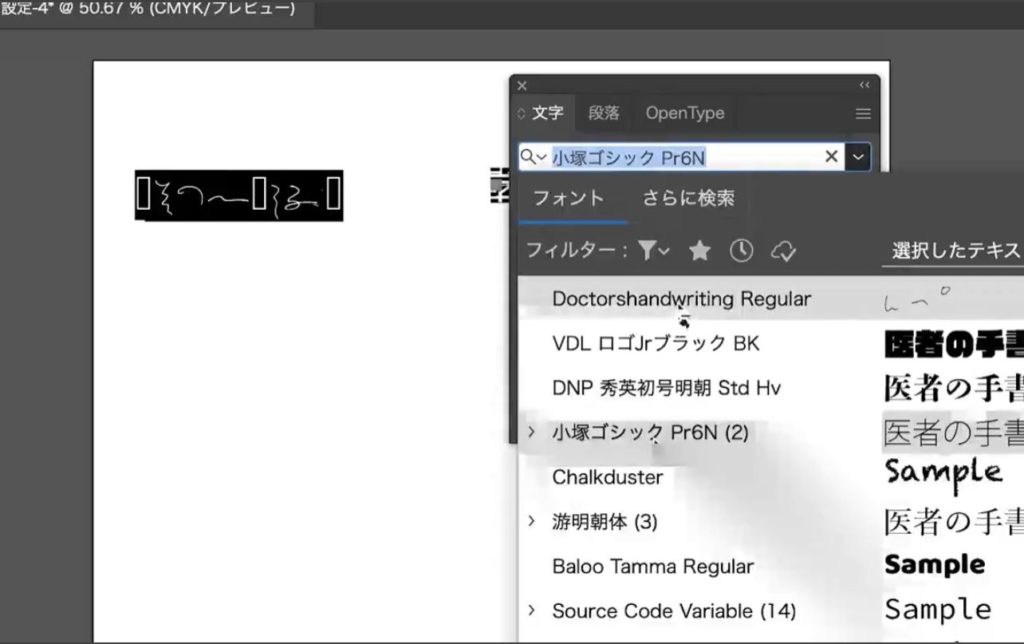
Task: Open the 選択したテキスト sample text dropdown
Action: (x=955, y=251)
